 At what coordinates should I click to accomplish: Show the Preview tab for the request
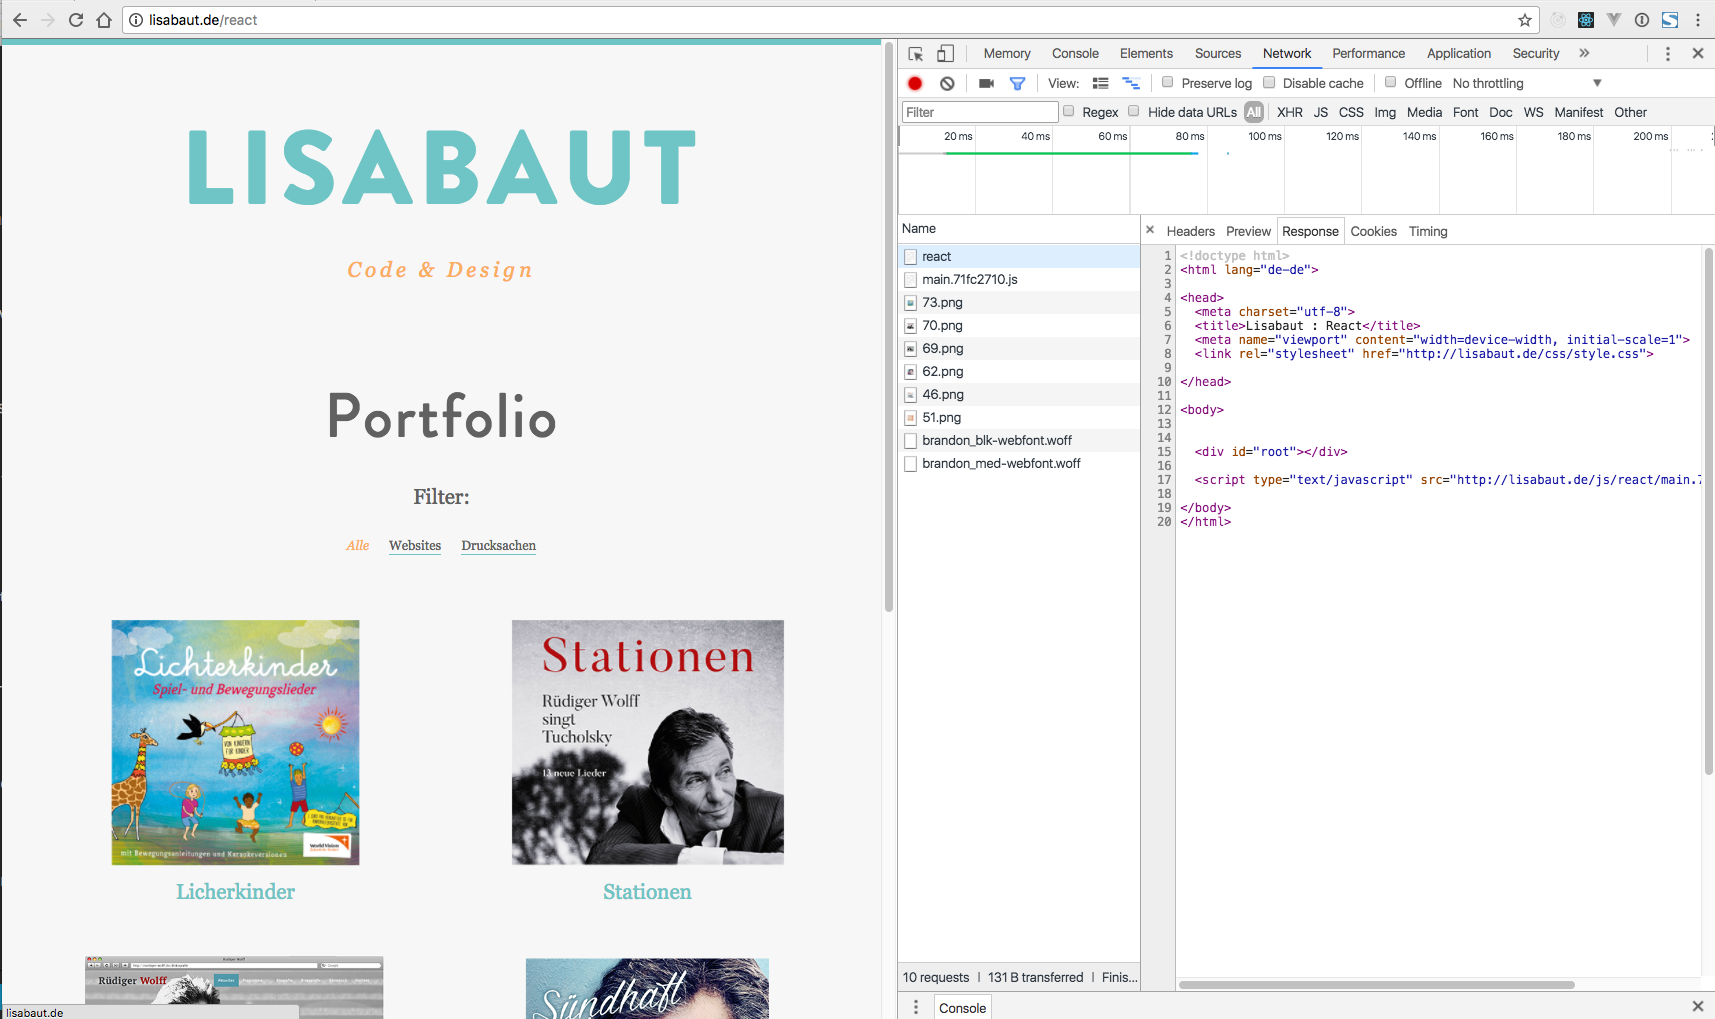click(1248, 231)
